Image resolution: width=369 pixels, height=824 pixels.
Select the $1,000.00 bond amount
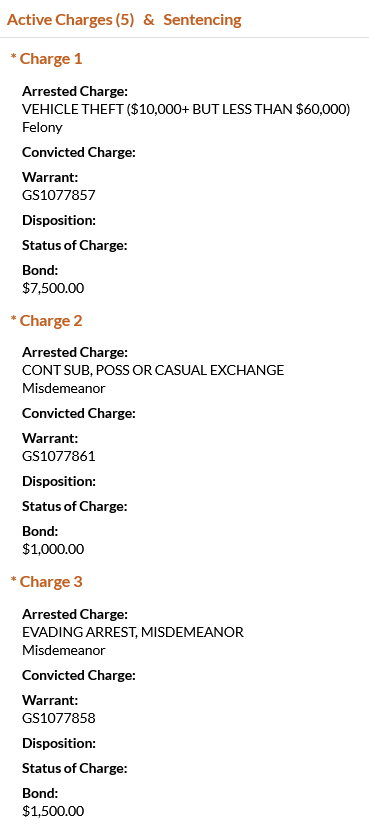pyautogui.click(x=53, y=549)
